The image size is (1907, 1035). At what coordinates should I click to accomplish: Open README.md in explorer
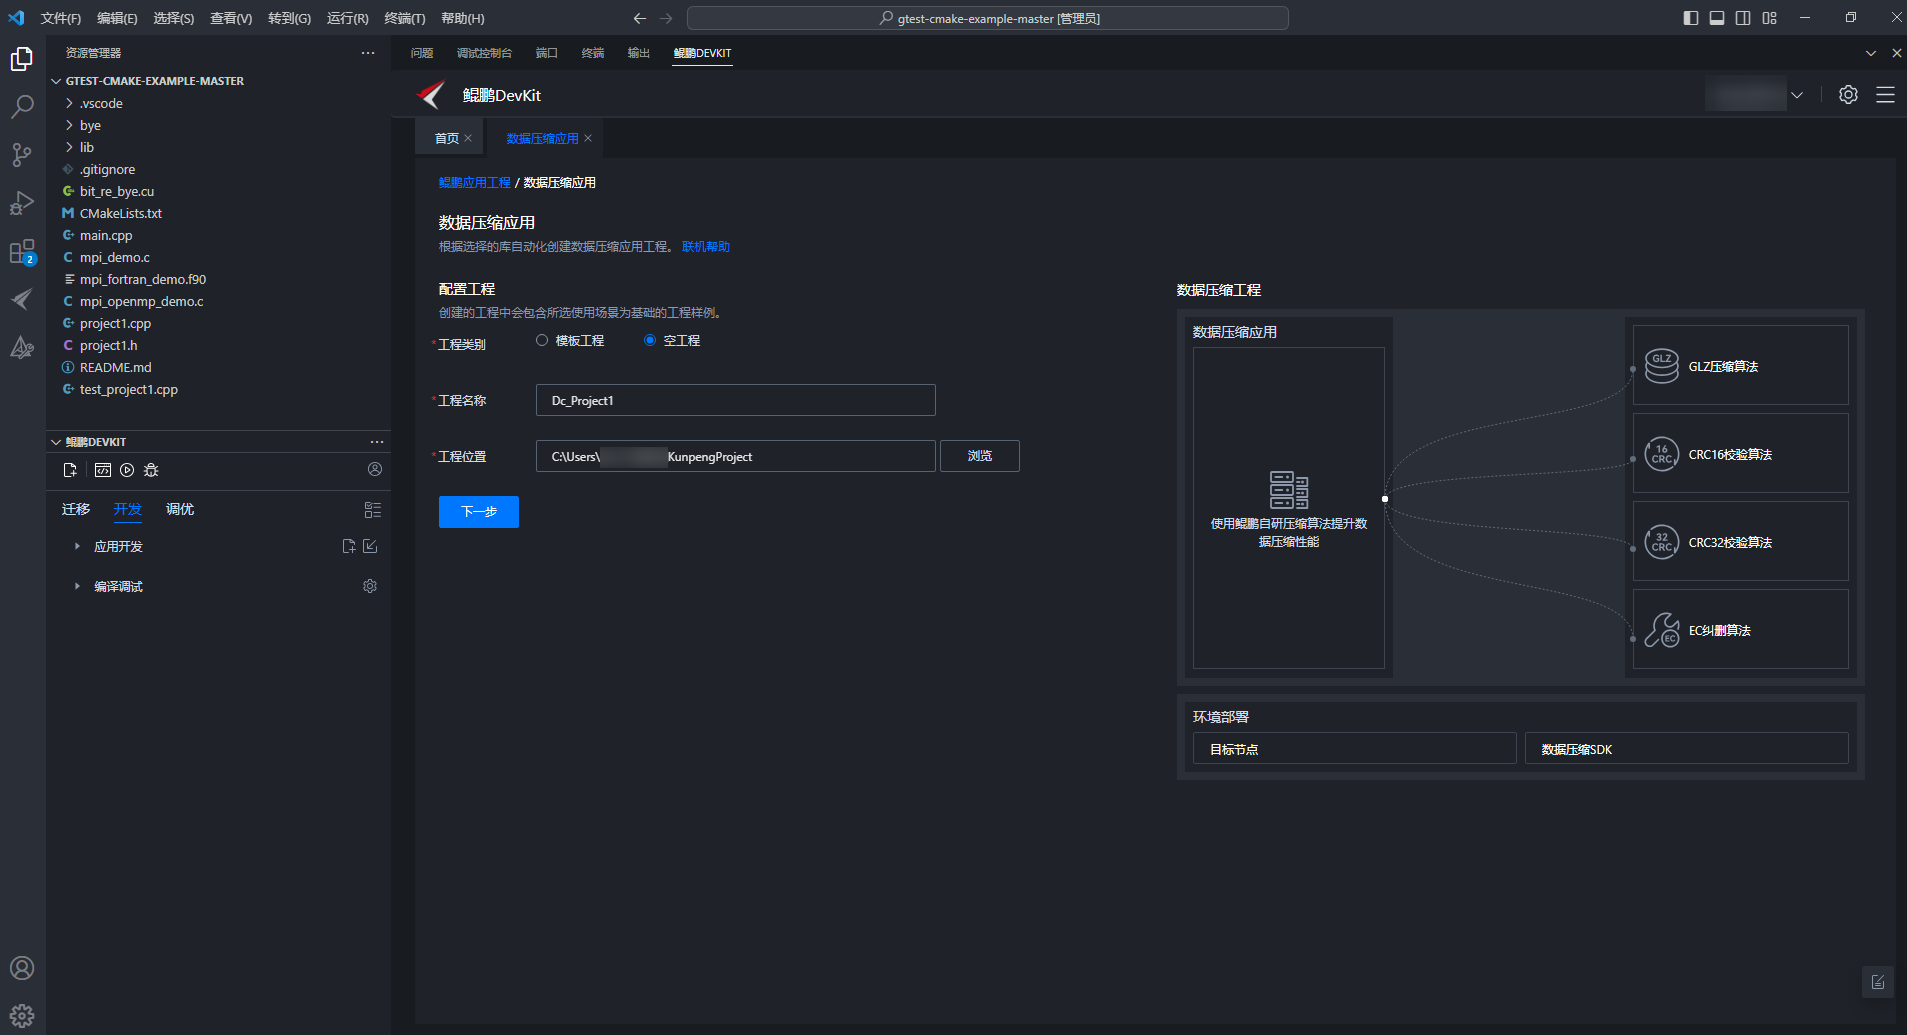[116, 367]
